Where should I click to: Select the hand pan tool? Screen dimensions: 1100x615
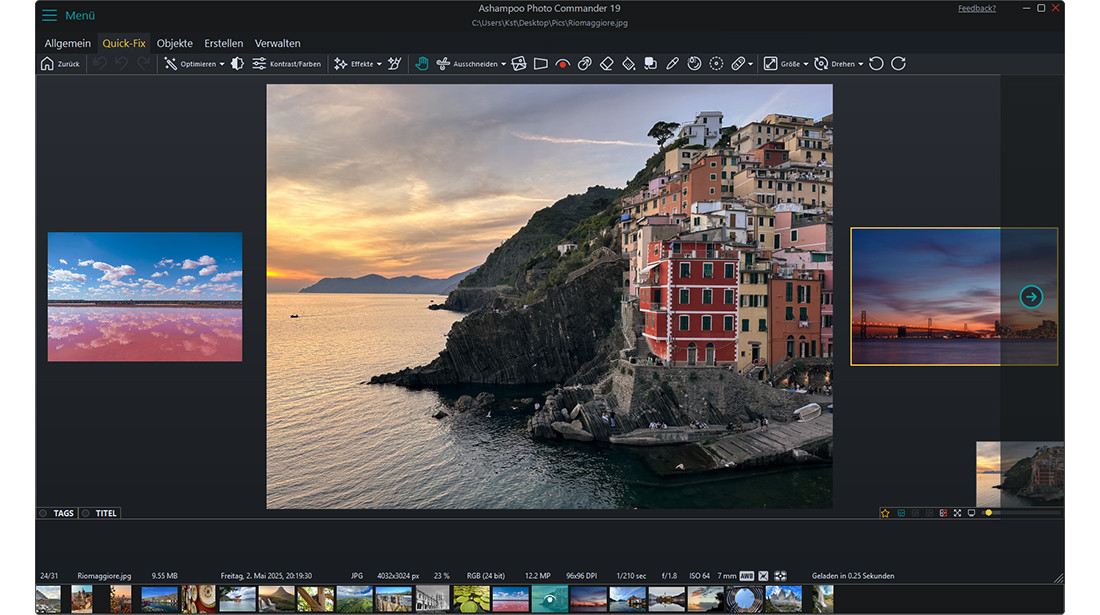[422, 64]
